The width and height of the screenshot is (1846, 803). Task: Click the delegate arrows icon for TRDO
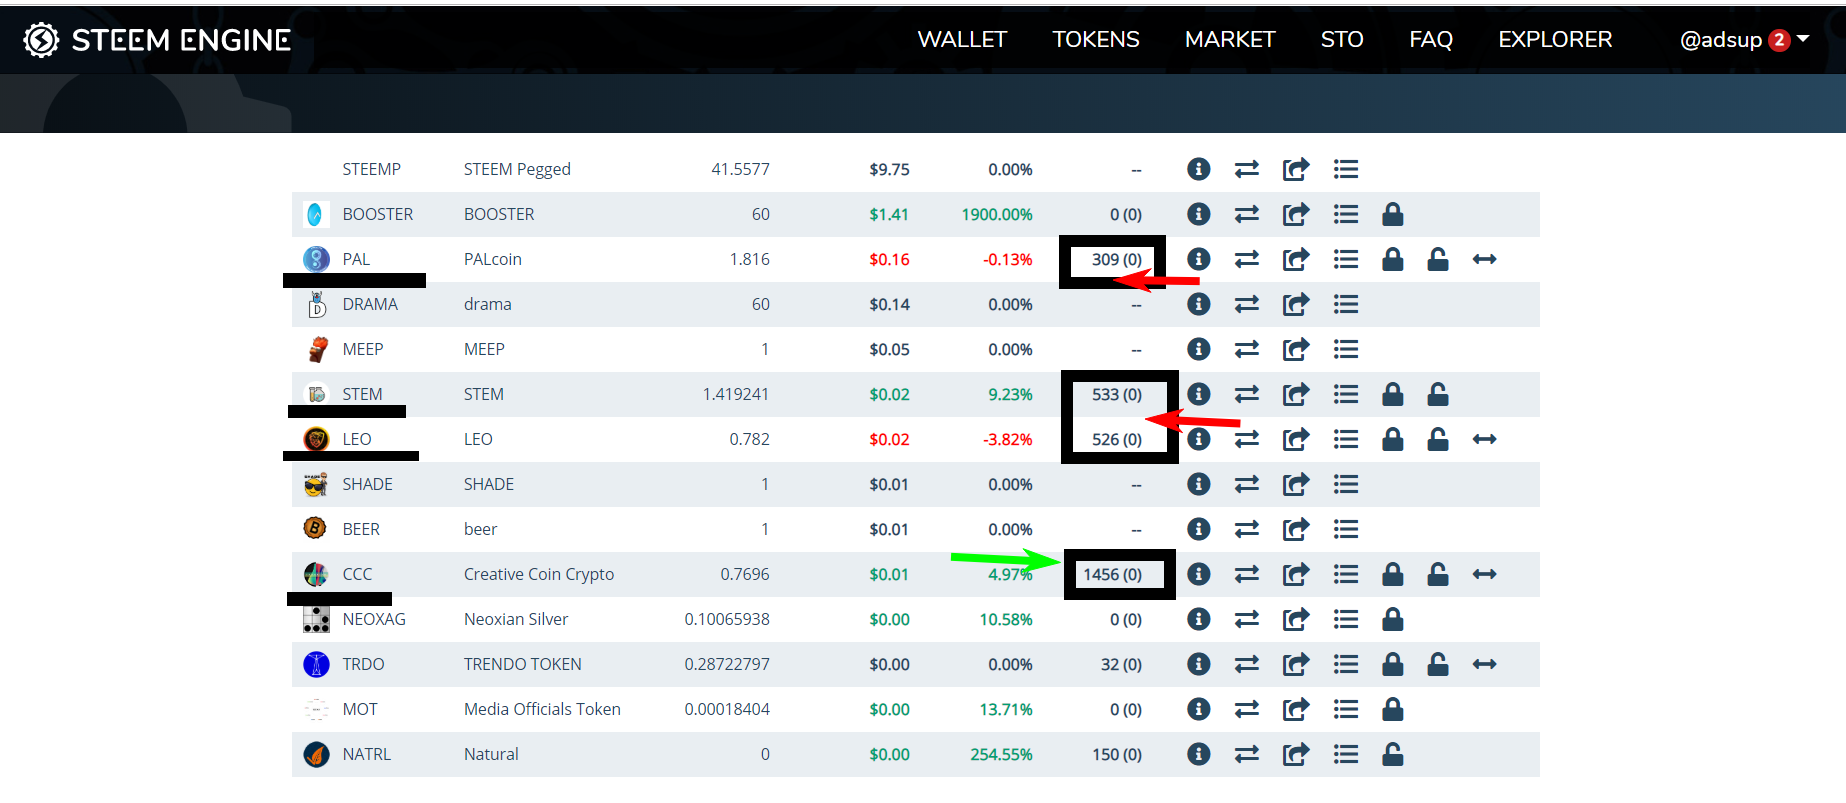1484,664
